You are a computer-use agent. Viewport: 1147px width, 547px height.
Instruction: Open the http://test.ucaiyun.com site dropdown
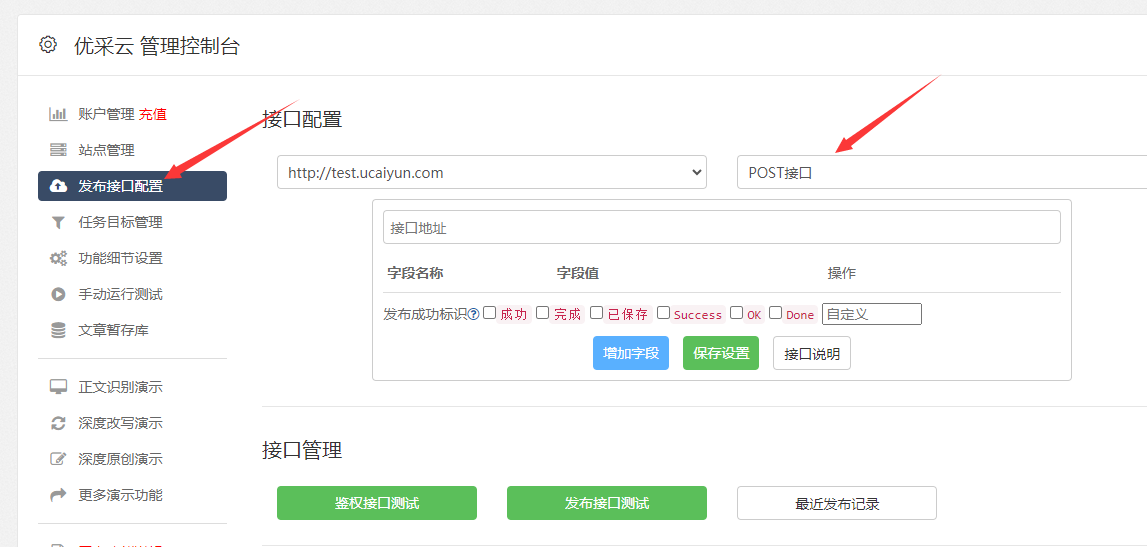[492, 172]
